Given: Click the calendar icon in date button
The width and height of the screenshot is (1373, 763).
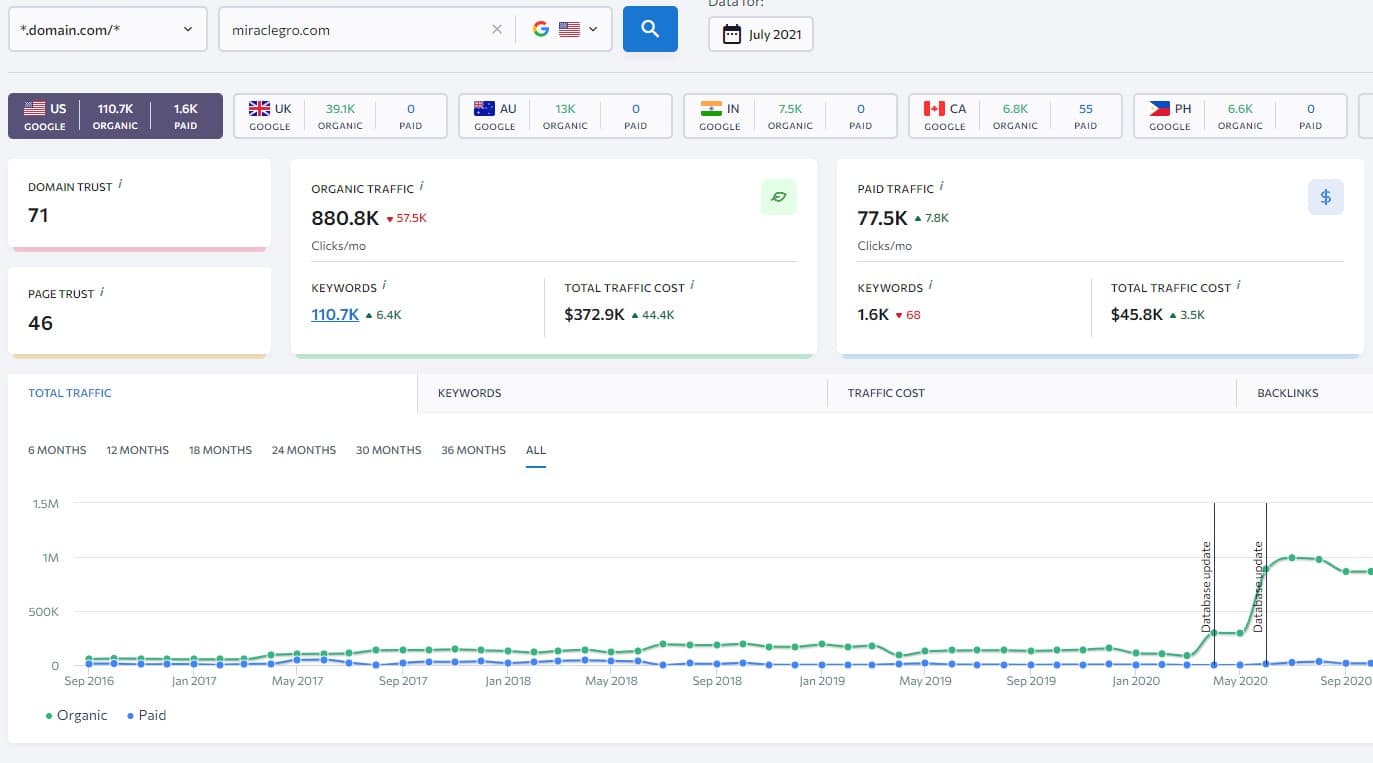Looking at the screenshot, I should (732, 34).
